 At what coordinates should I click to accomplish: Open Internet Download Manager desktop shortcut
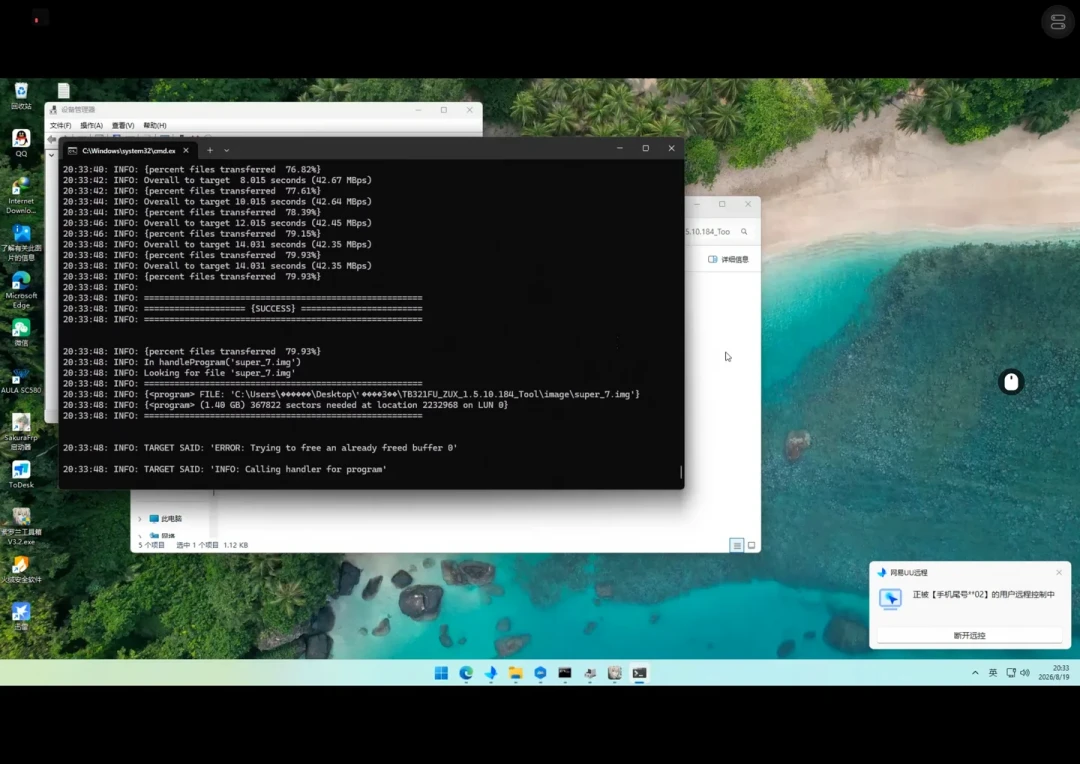click(21, 196)
